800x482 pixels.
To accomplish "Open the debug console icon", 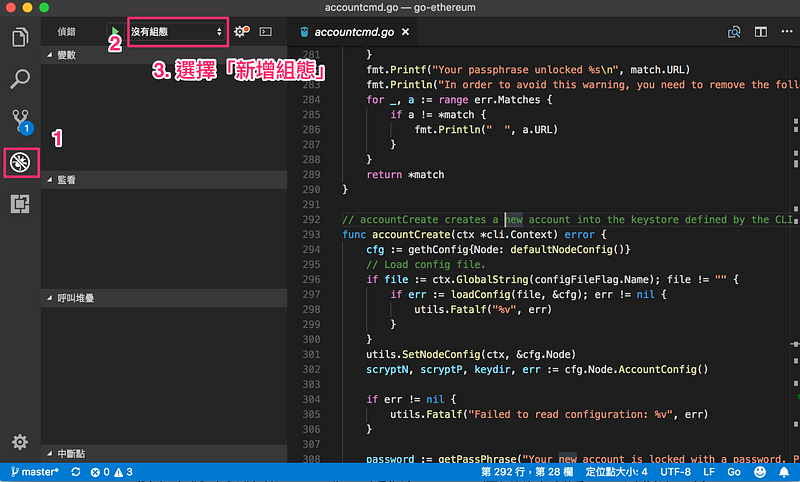I will click(x=266, y=32).
